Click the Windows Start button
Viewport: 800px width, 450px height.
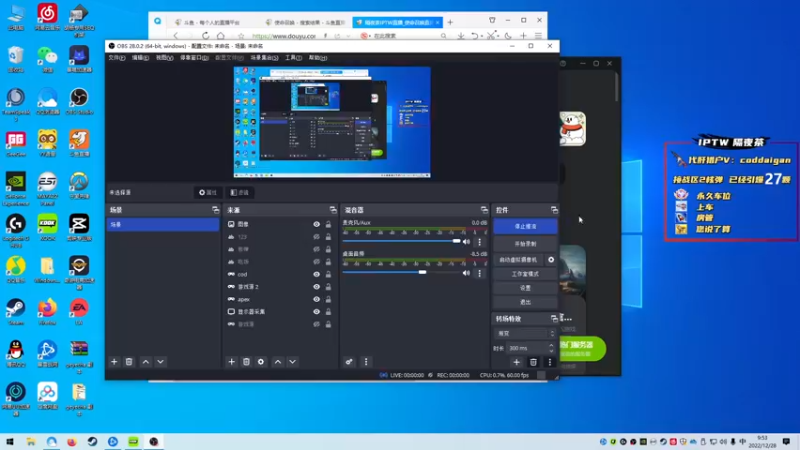tap(10, 441)
